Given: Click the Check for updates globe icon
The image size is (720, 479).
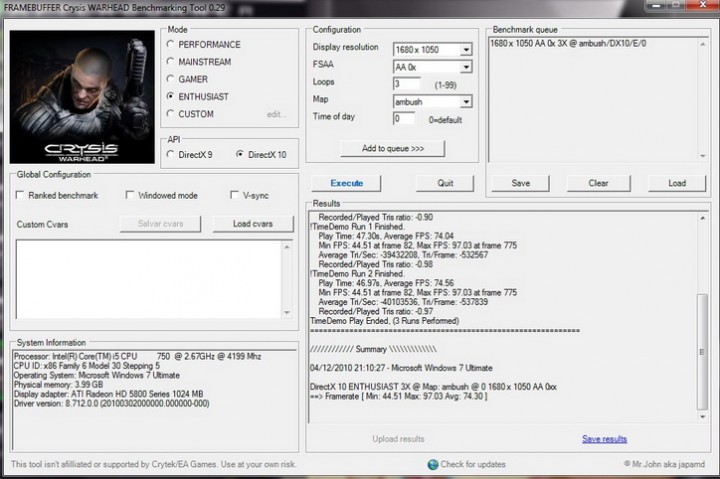Looking at the screenshot, I should 433,464.
